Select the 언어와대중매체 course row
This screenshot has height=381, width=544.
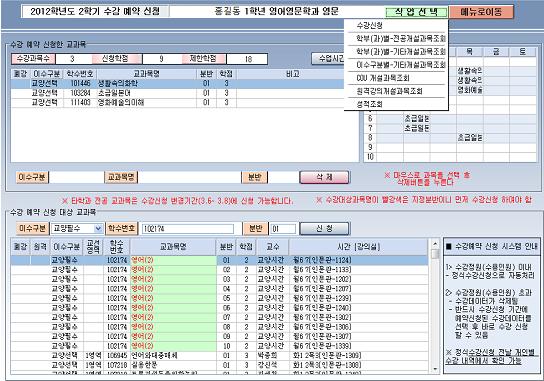pos(220,355)
